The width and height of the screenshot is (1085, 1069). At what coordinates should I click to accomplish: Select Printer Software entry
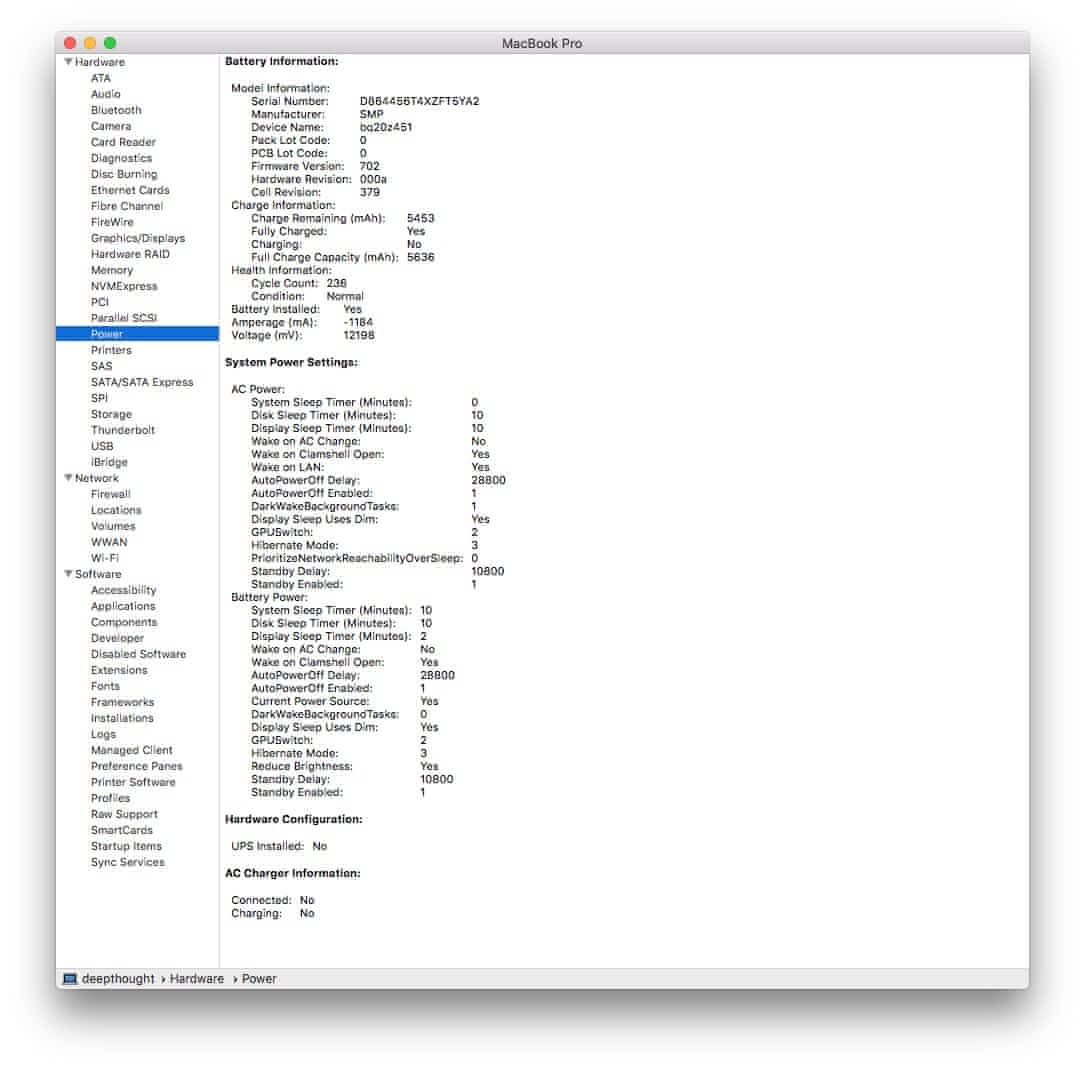point(133,782)
